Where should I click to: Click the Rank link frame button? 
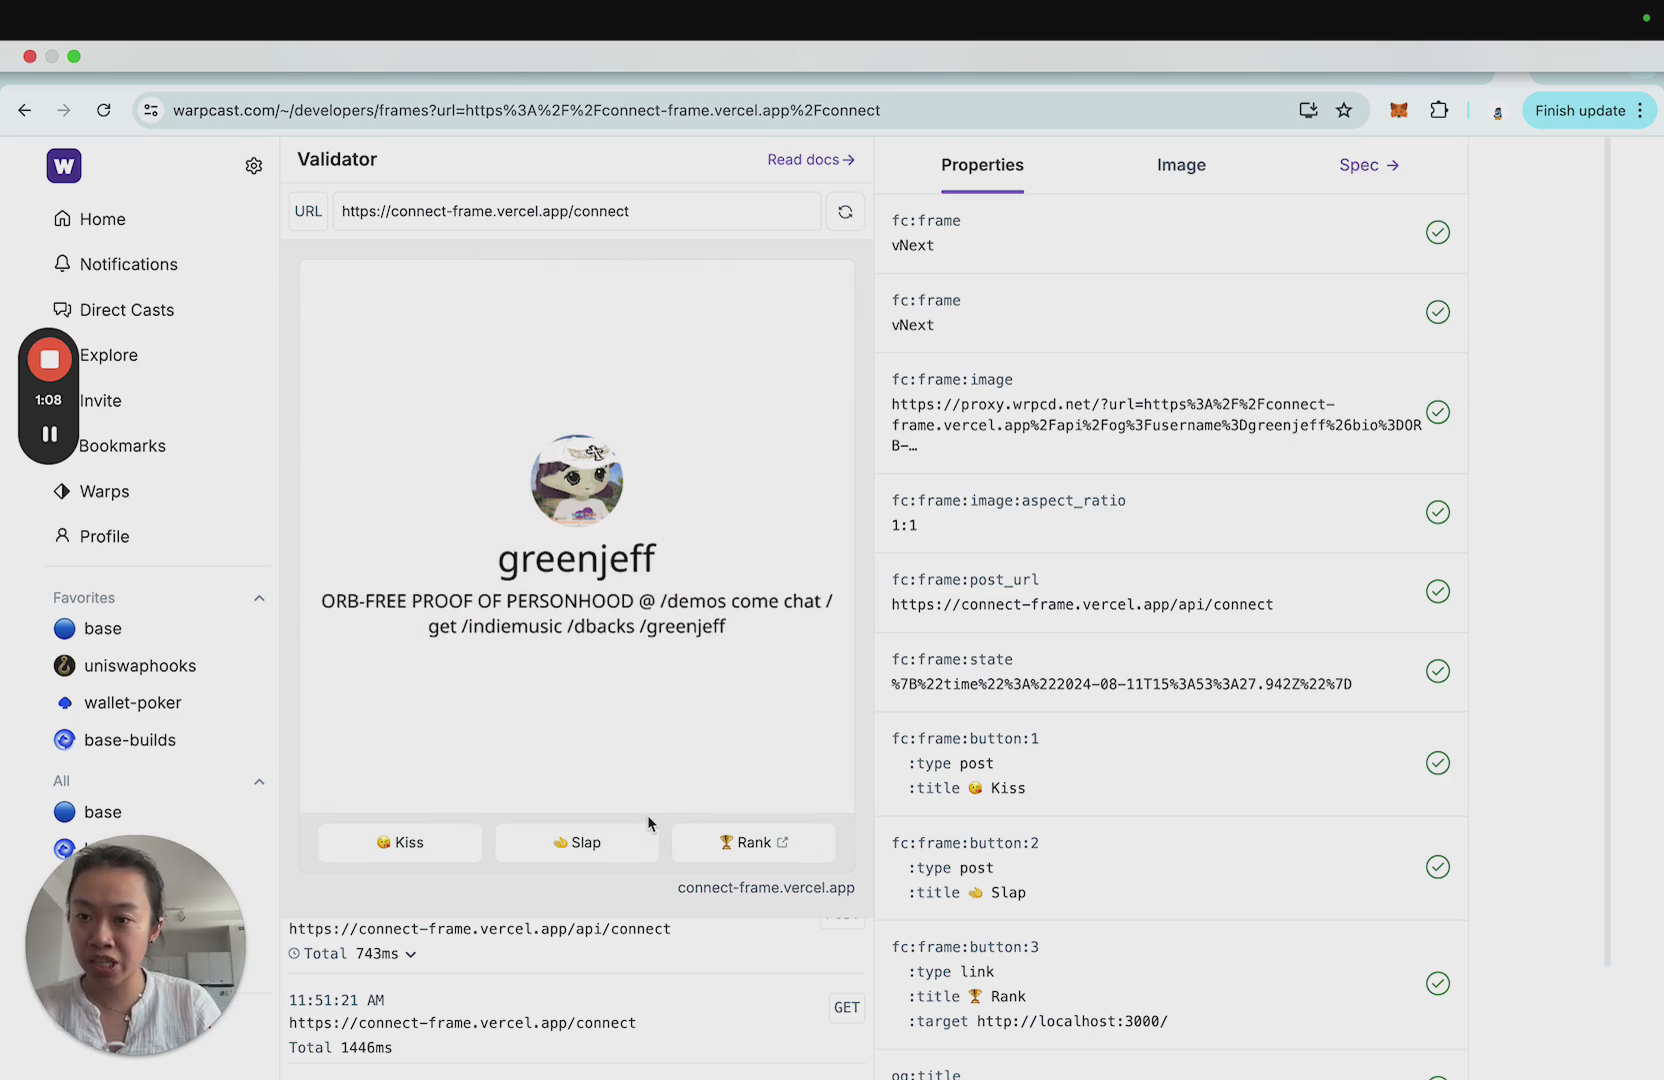754,842
